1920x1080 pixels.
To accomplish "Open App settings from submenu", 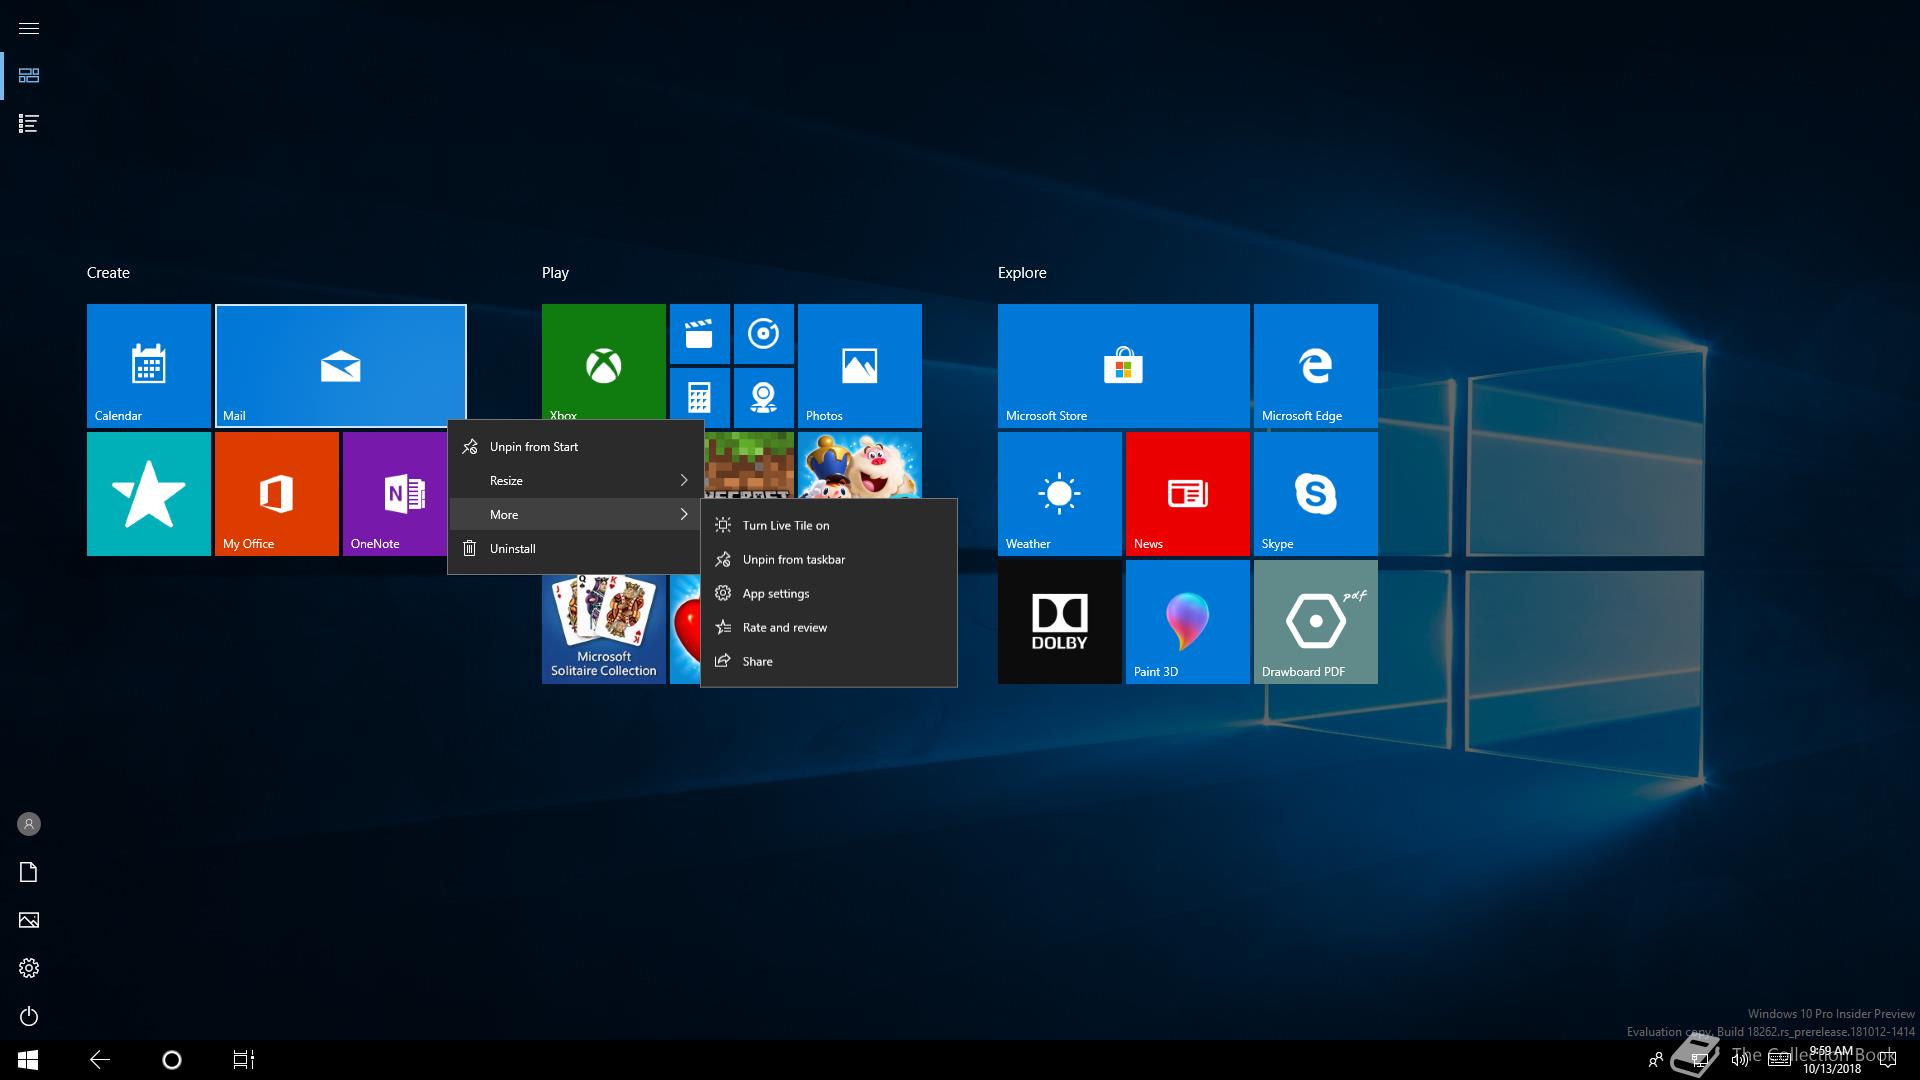I will click(829, 593).
